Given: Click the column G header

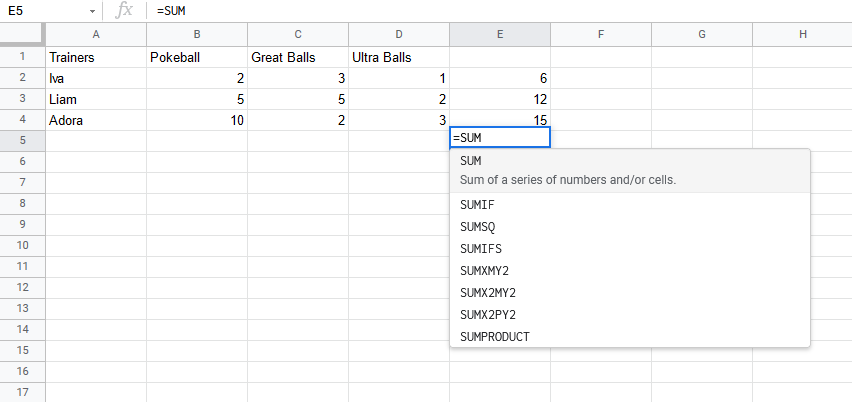Looking at the screenshot, I should [x=701, y=35].
